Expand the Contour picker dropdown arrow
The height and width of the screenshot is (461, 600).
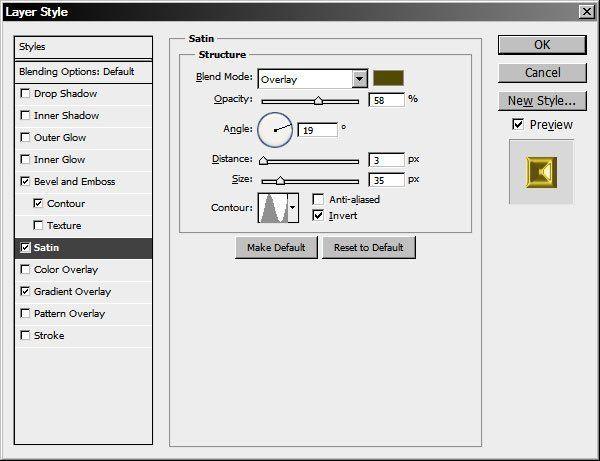coord(293,208)
